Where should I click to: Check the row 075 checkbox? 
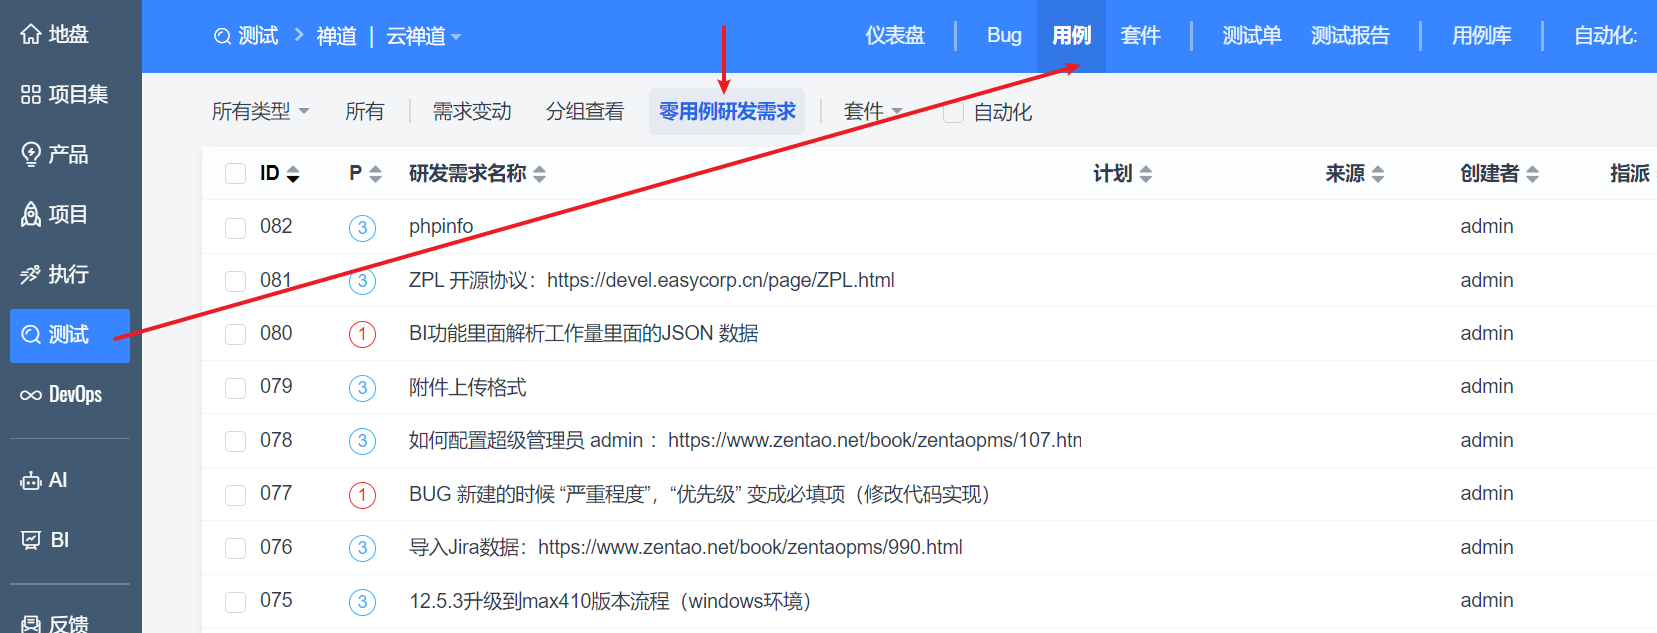click(x=236, y=602)
